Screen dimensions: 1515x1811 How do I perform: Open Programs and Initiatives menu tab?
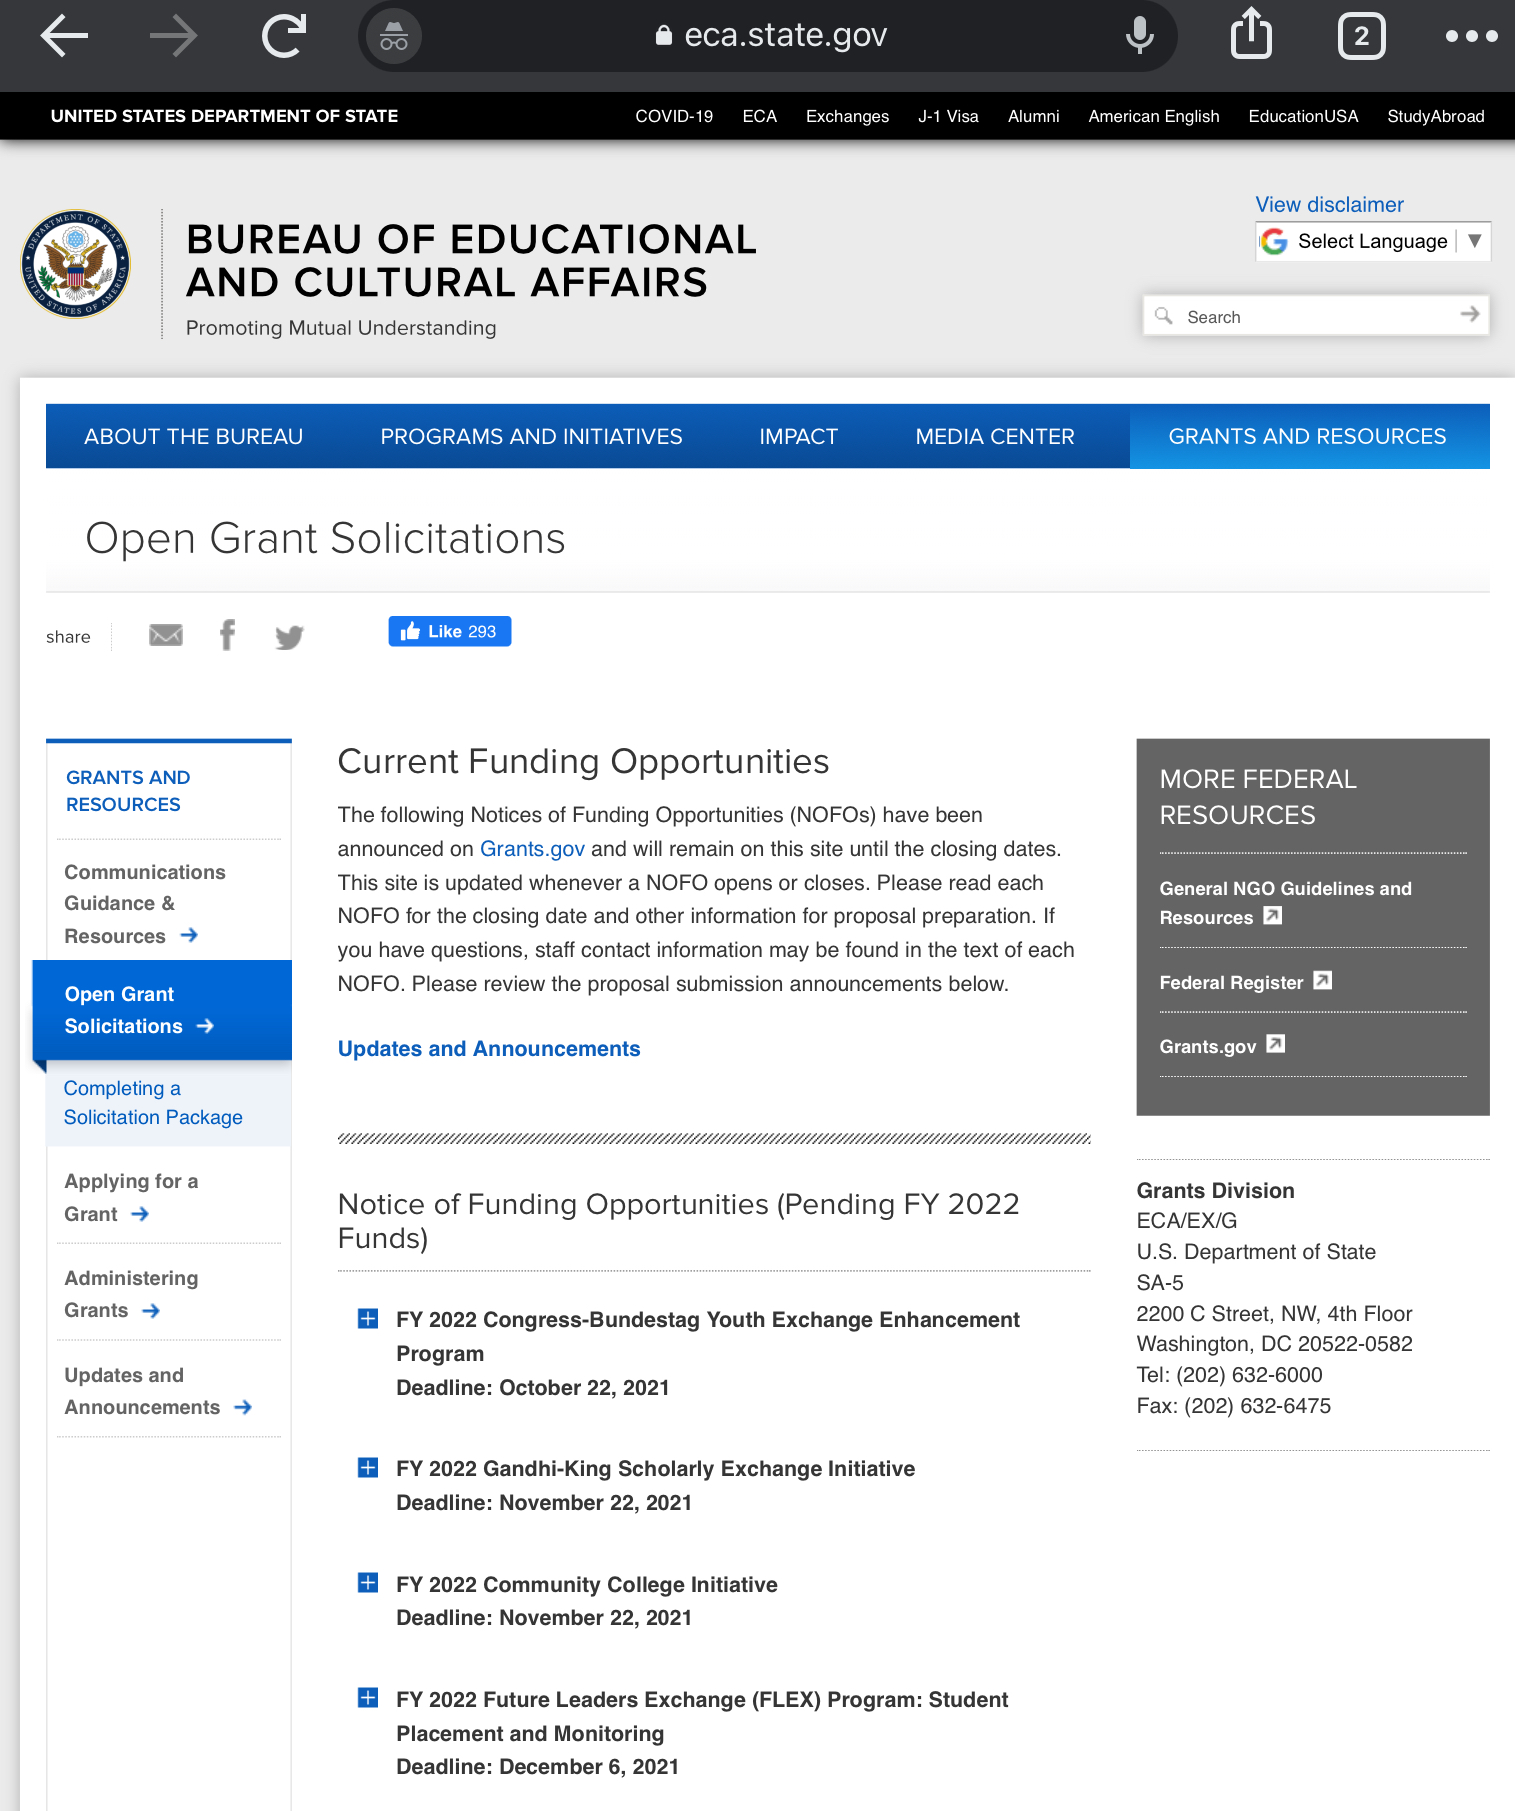pos(531,437)
